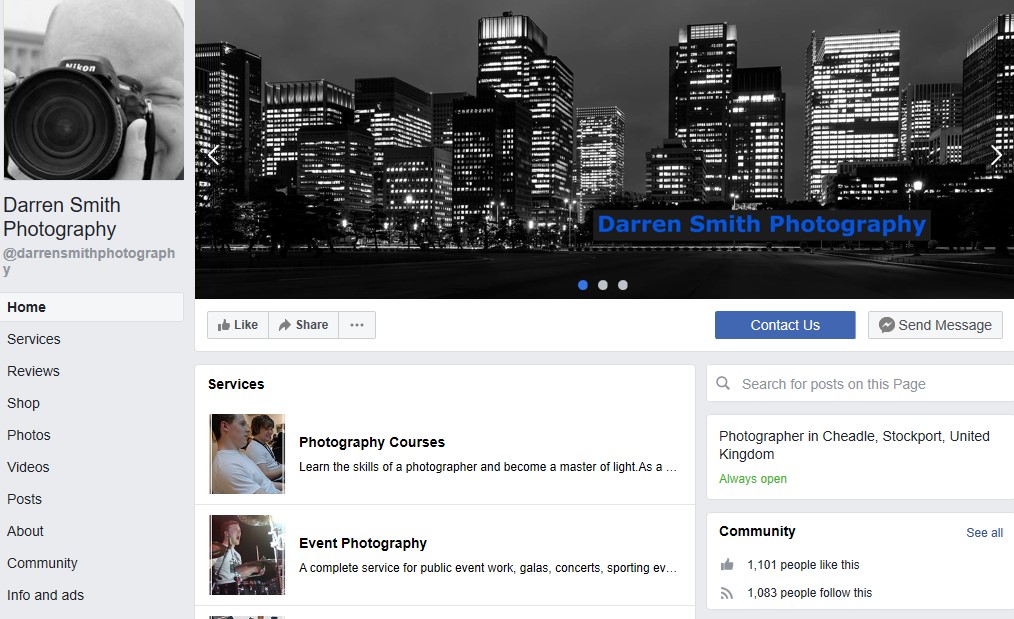This screenshot has height=619, width=1014.
Task: Focus the Search for posts on this Page field
Action: click(x=860, y=384)
